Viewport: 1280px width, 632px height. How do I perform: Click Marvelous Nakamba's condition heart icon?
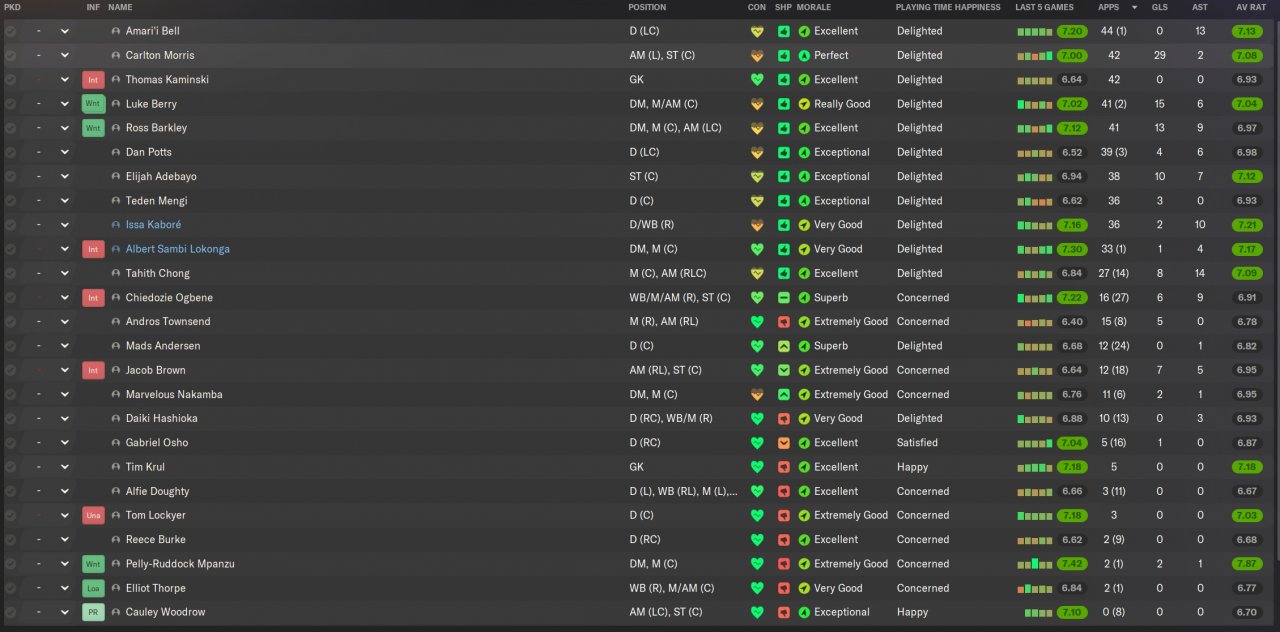(757, 394)
